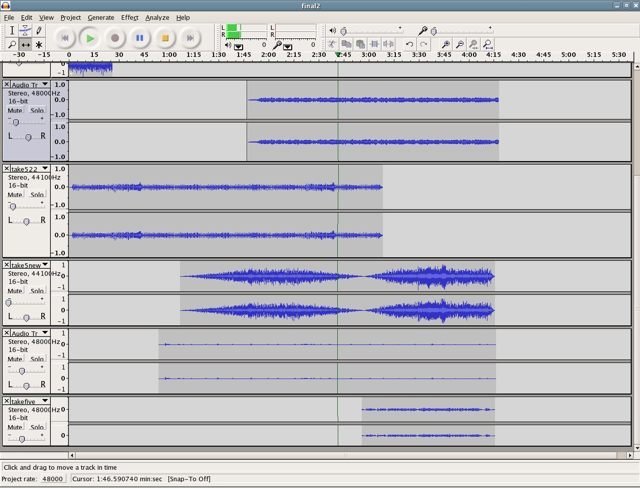
Task: Solo the take5new track
Action: click(37, 291)
